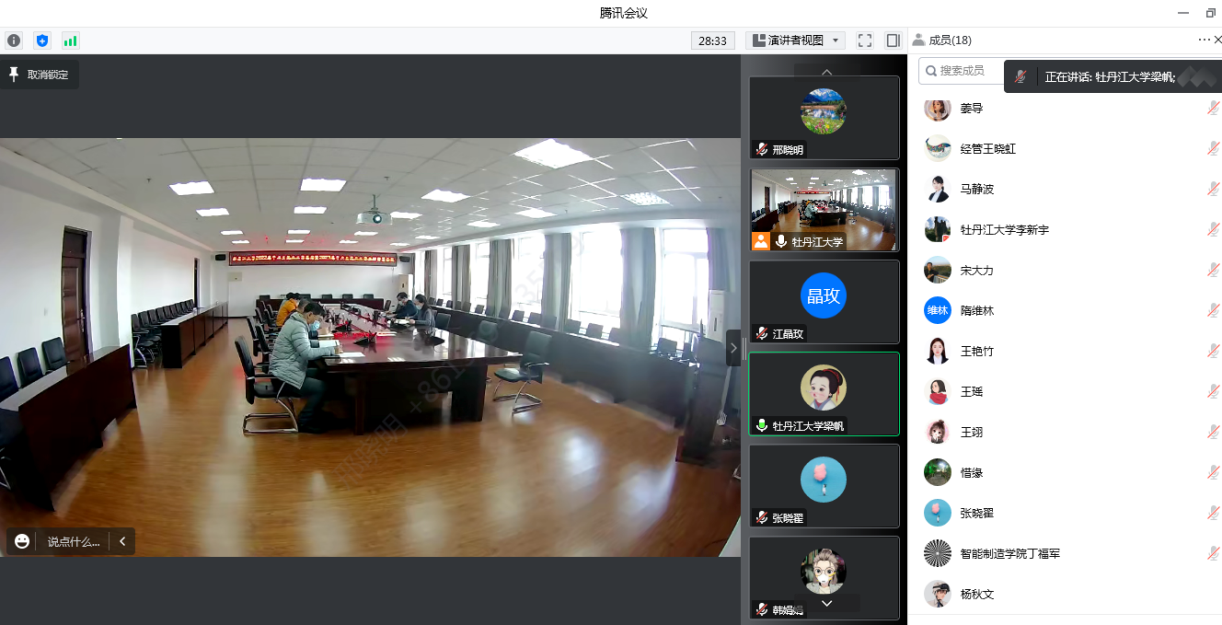The image size is (1222, 625).
Task: Open the 演讲者视图 view dropdown
Action: pos(795,41)
